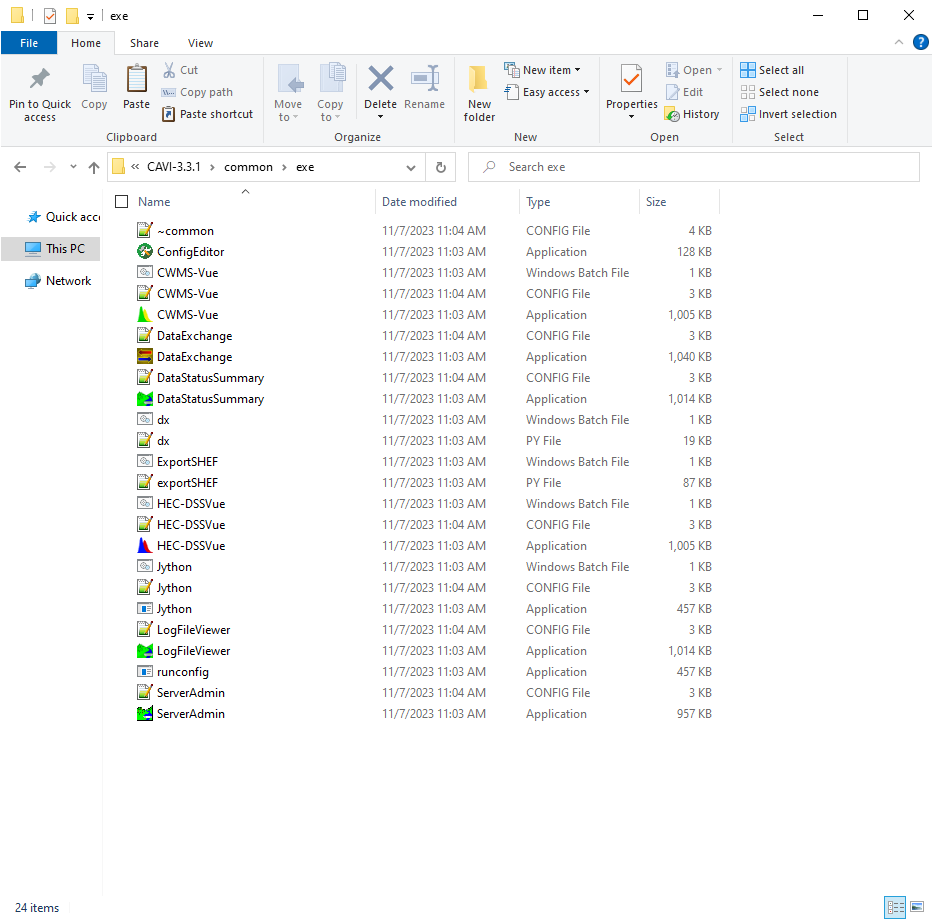Click the Paste clipboard icon
Image resolution: width=933 pixels, height=920 pixels.
pos(136,79)
